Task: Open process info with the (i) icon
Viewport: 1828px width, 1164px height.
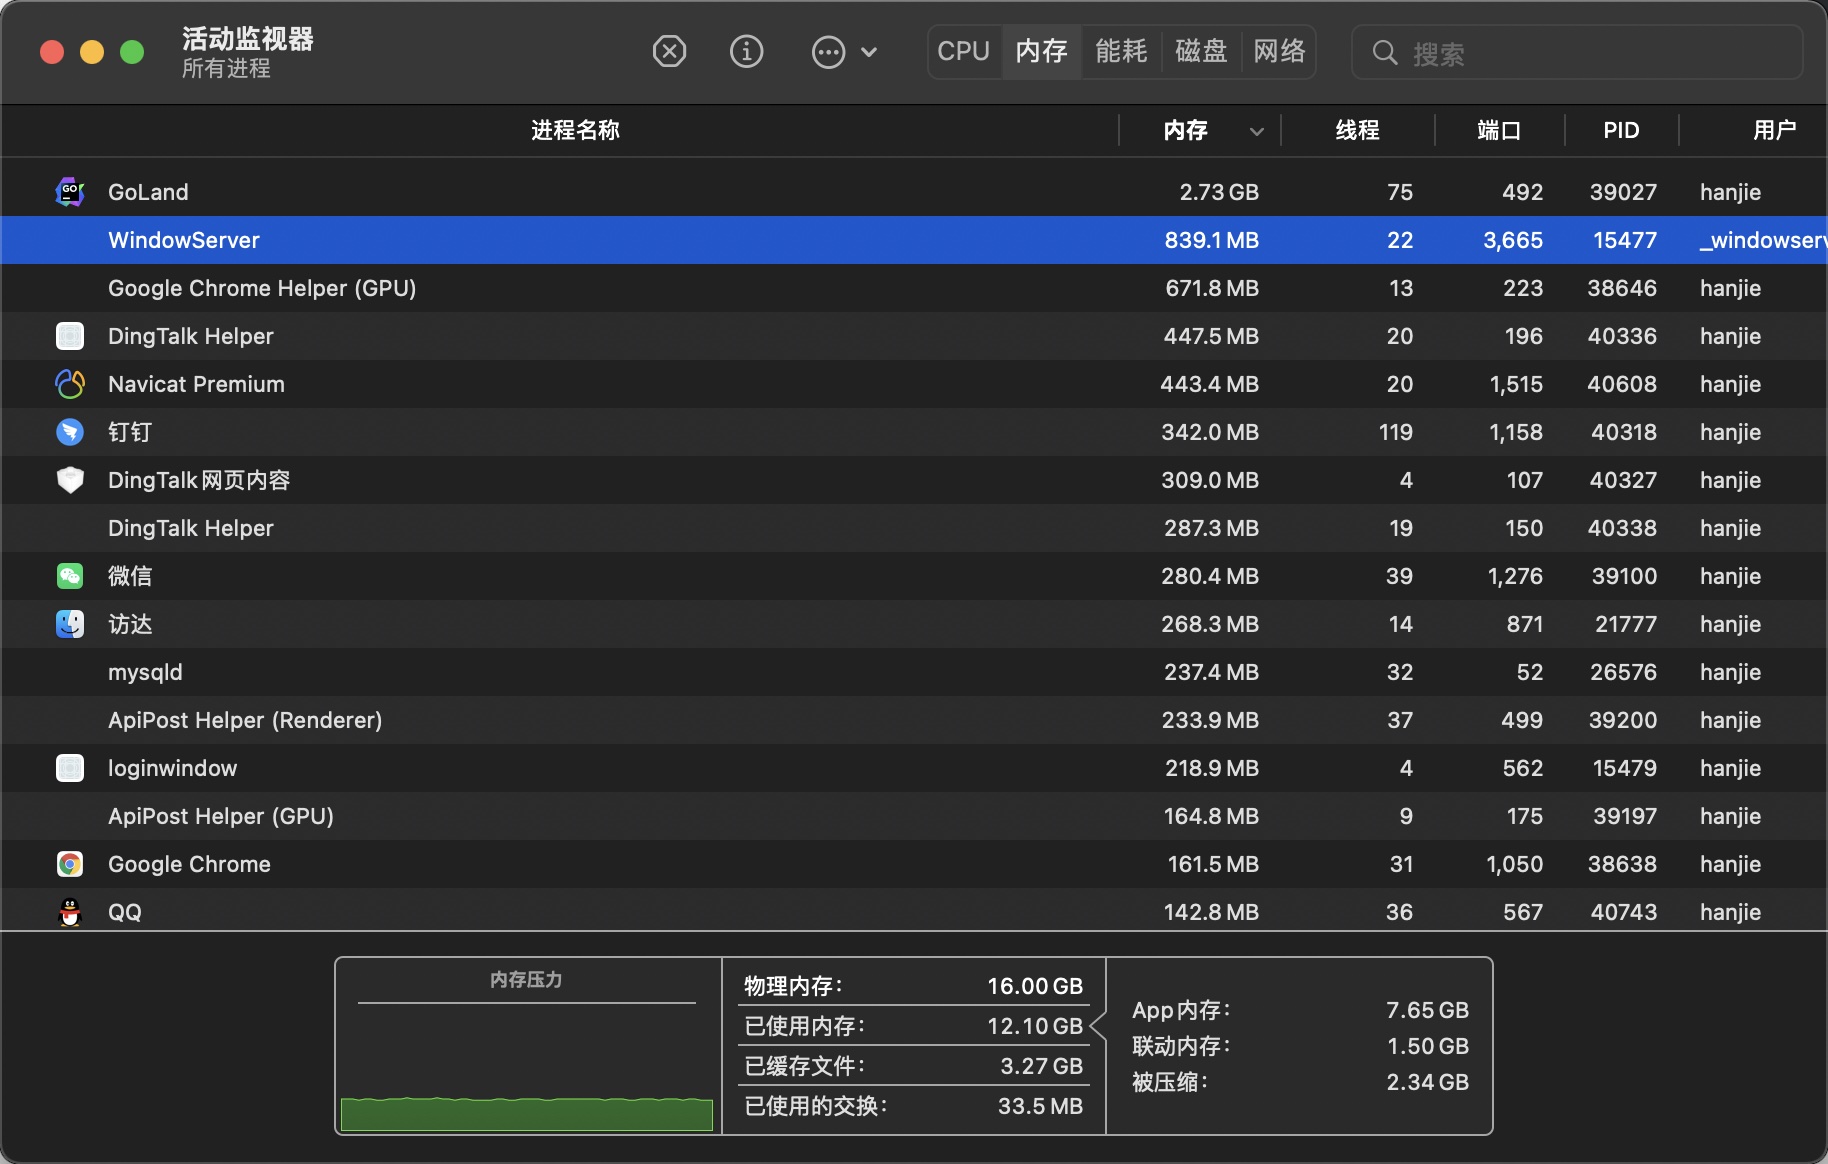Action: tap(746, 51)
